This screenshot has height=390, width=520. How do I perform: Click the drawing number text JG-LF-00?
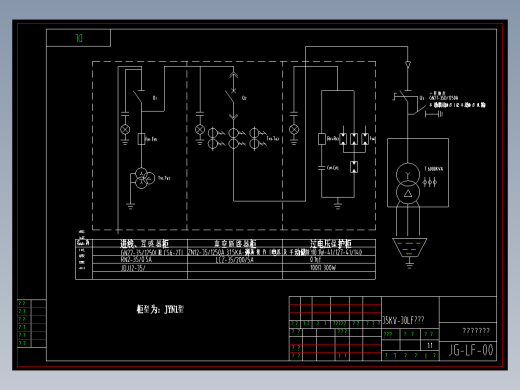471,350
